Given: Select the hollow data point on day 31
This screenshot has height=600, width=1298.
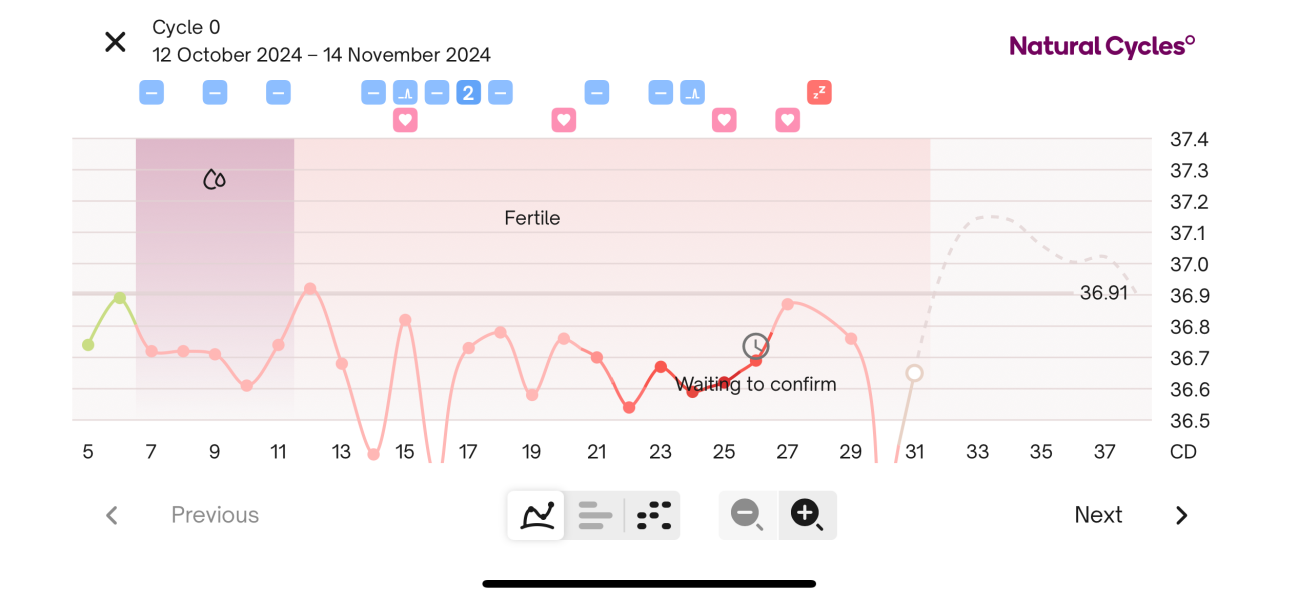Looking at the screenshot, I should tap(914, 373).
